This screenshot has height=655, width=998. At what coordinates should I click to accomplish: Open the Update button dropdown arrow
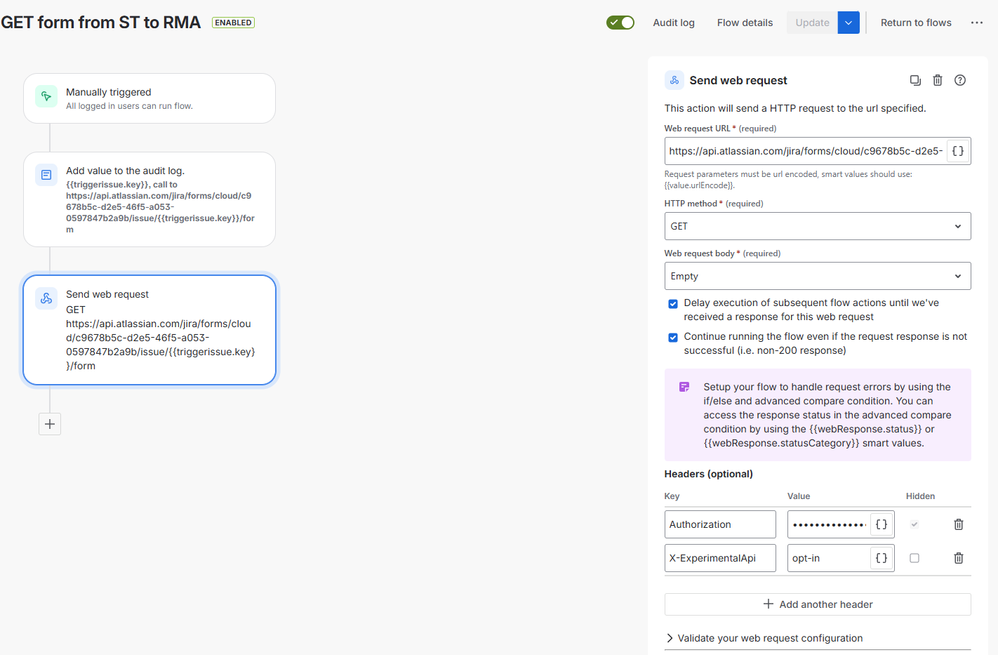click(848, 22)
